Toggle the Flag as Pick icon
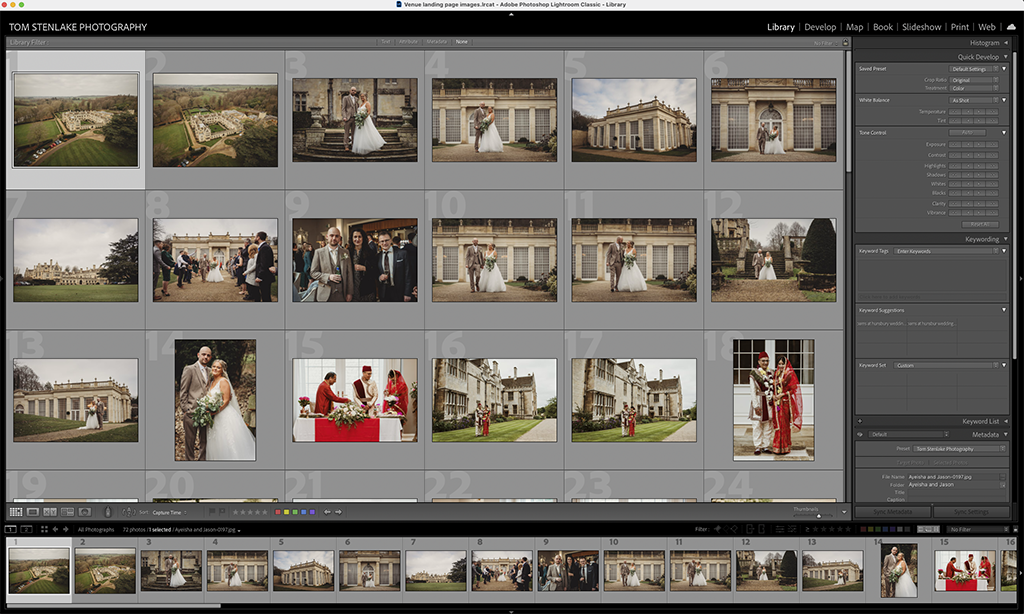Viewport: 1024px width, 614px height. pos(212,512)
